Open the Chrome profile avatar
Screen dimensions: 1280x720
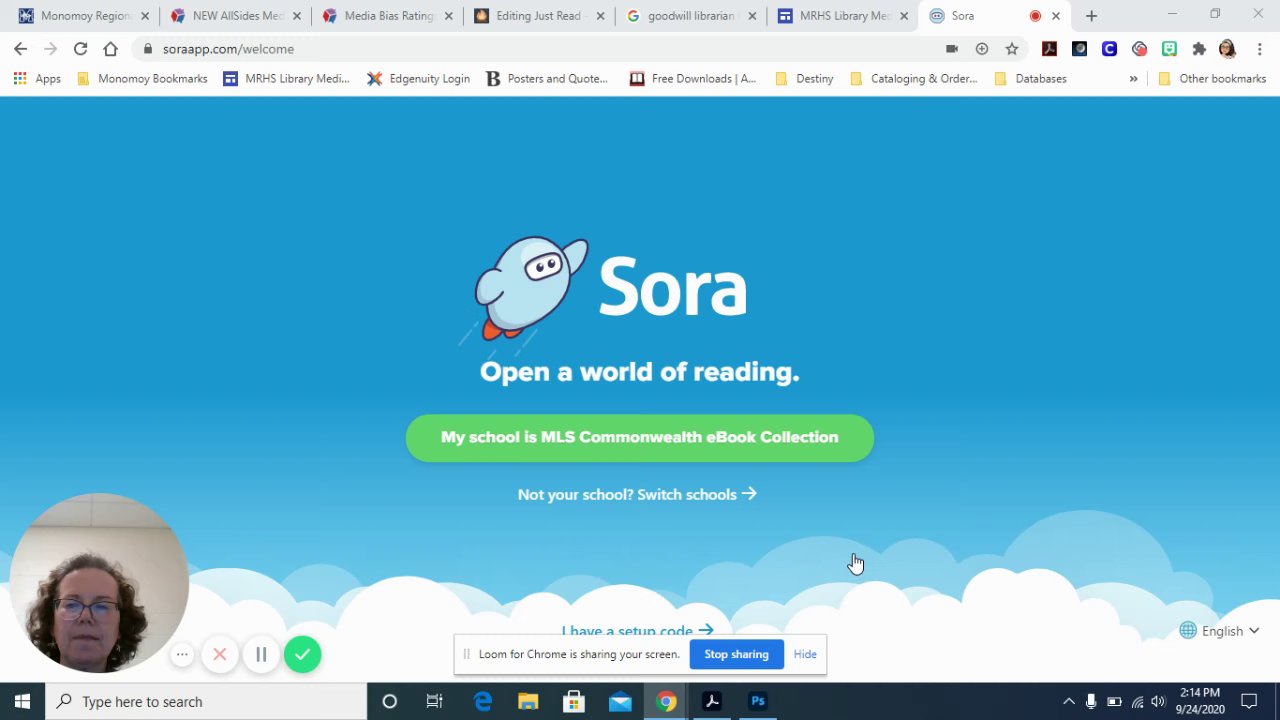pos(1228,49)
